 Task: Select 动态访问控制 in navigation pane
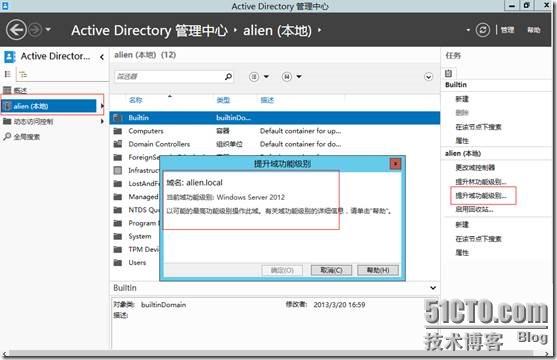click(33, 122)
